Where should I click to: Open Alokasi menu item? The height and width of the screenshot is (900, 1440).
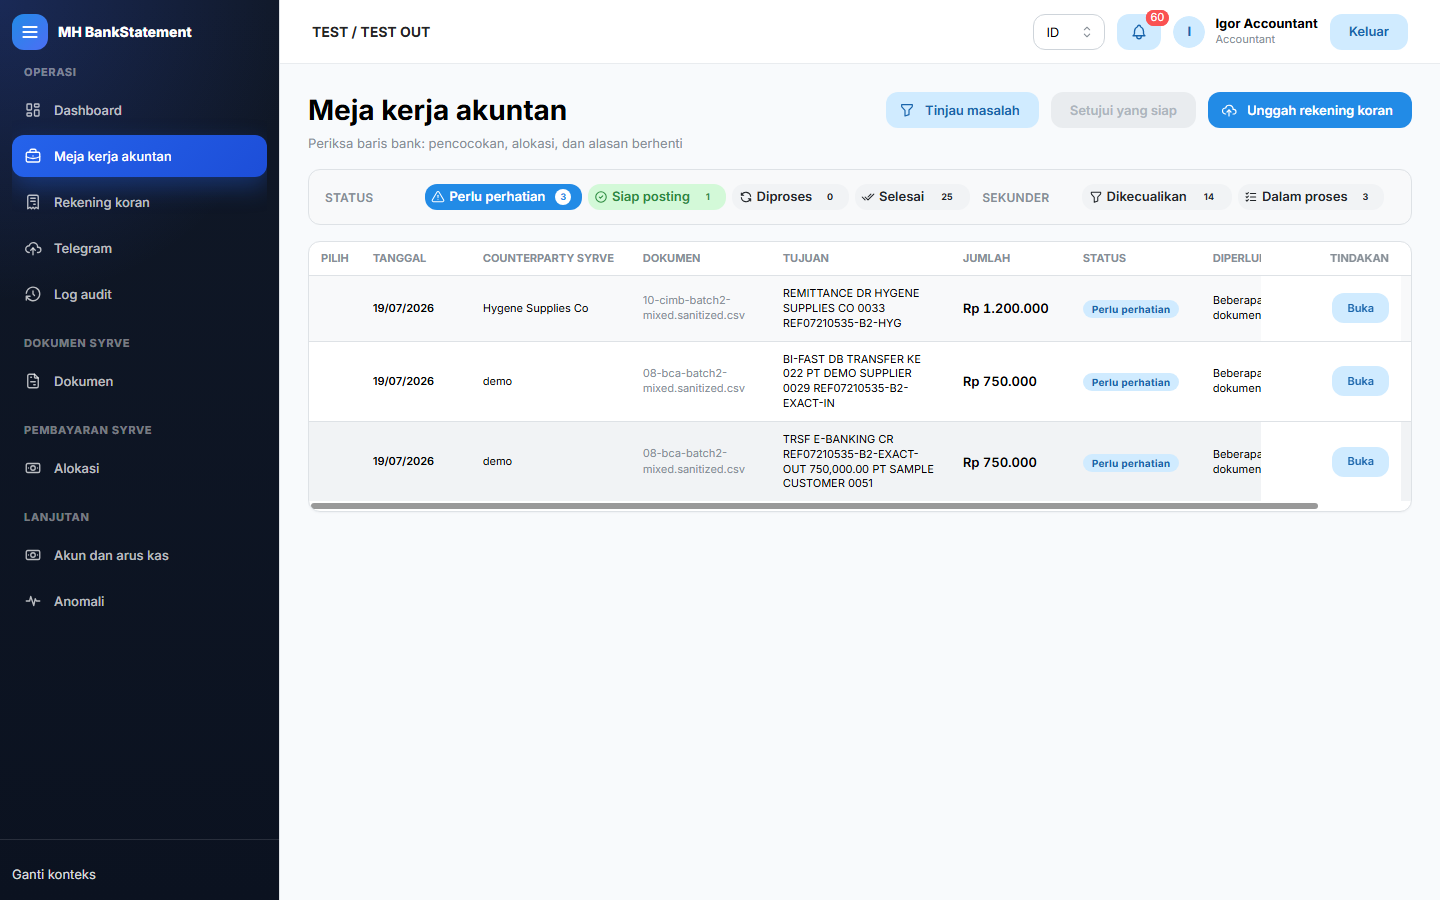pyautogui.click(x=139, y=468)
